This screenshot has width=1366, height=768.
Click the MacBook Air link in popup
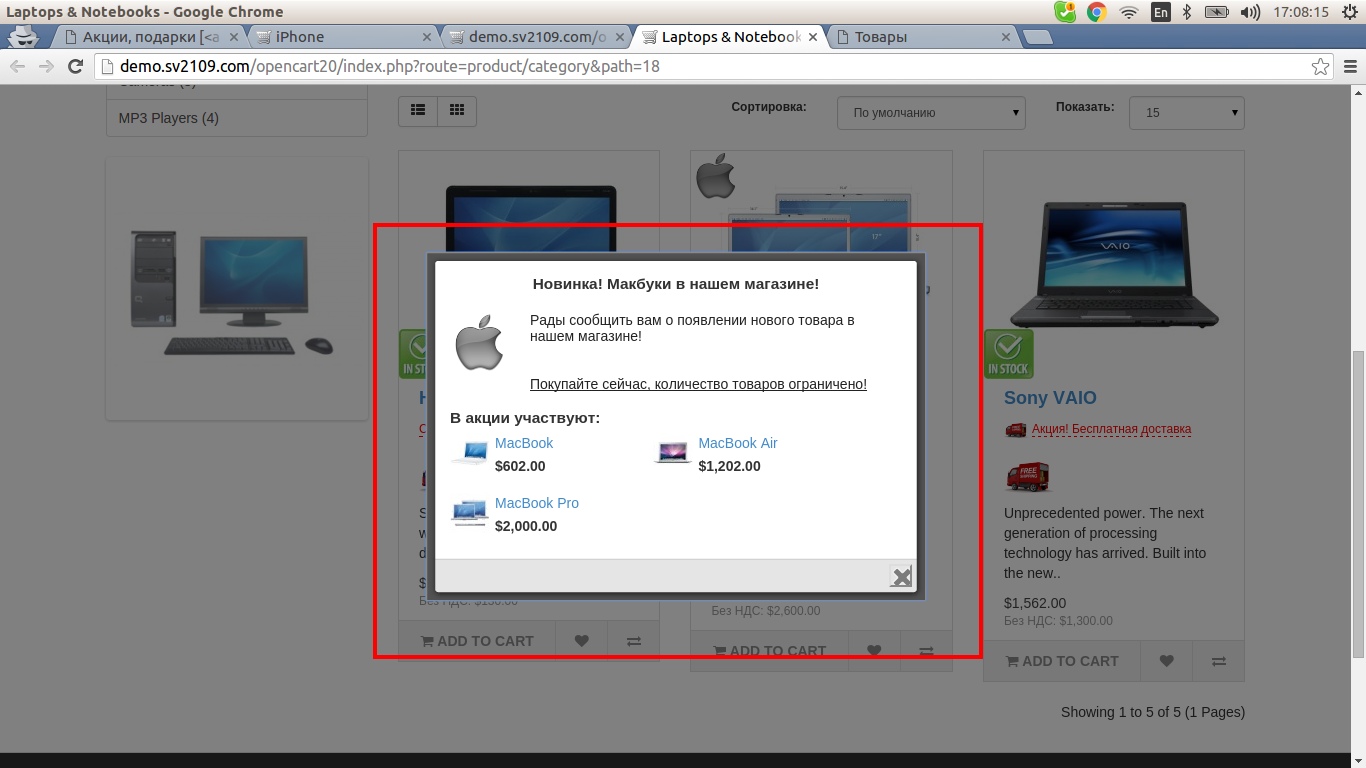737,443
